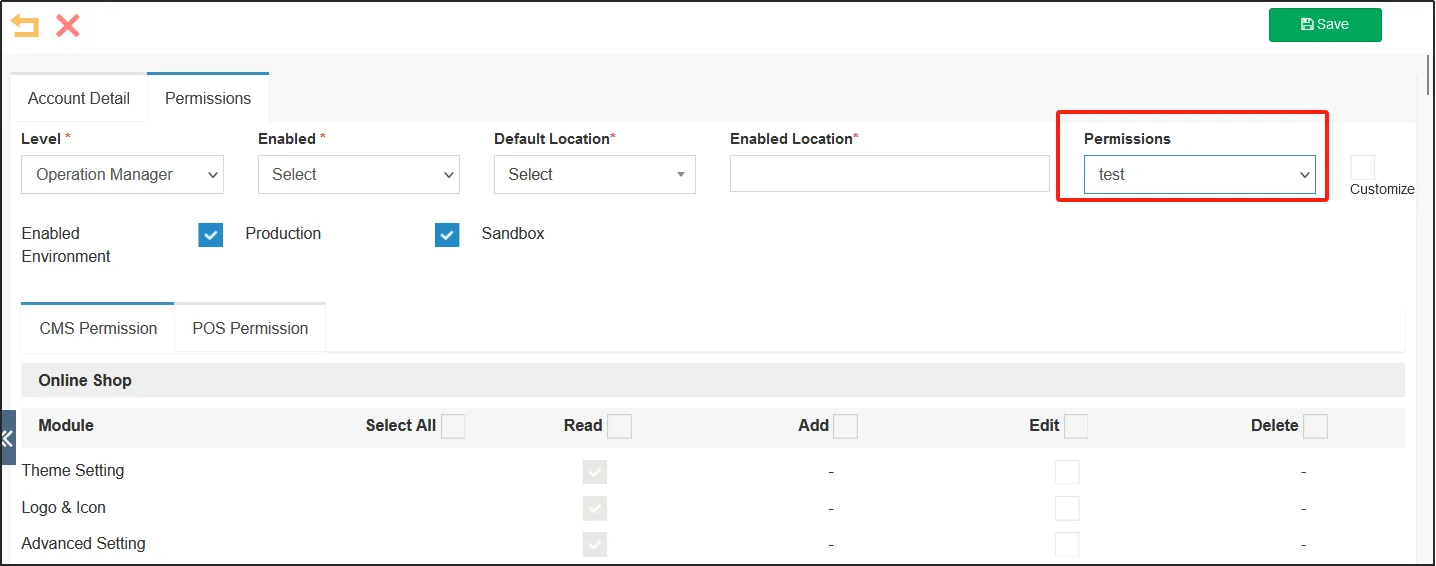Select the CMS Permission tab
The height and width of the screenshot is (566, 1436).
[x=98, y=328]
